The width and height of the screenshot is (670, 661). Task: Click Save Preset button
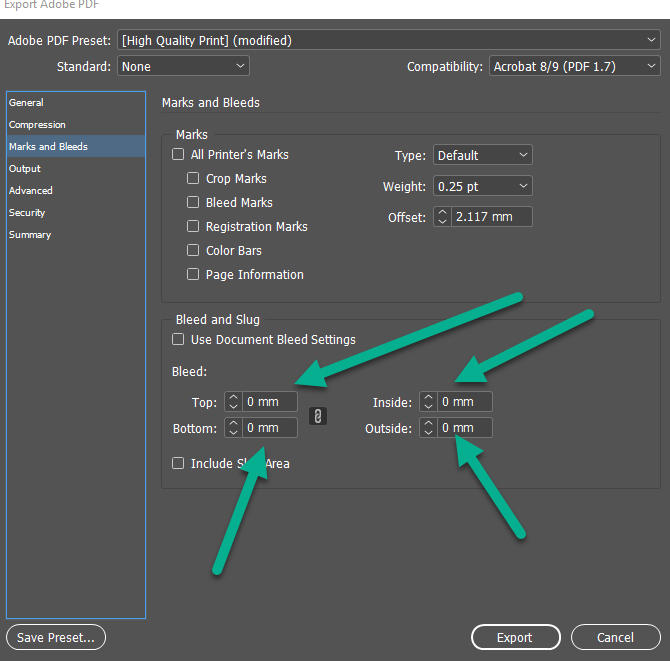pos(56,637)
